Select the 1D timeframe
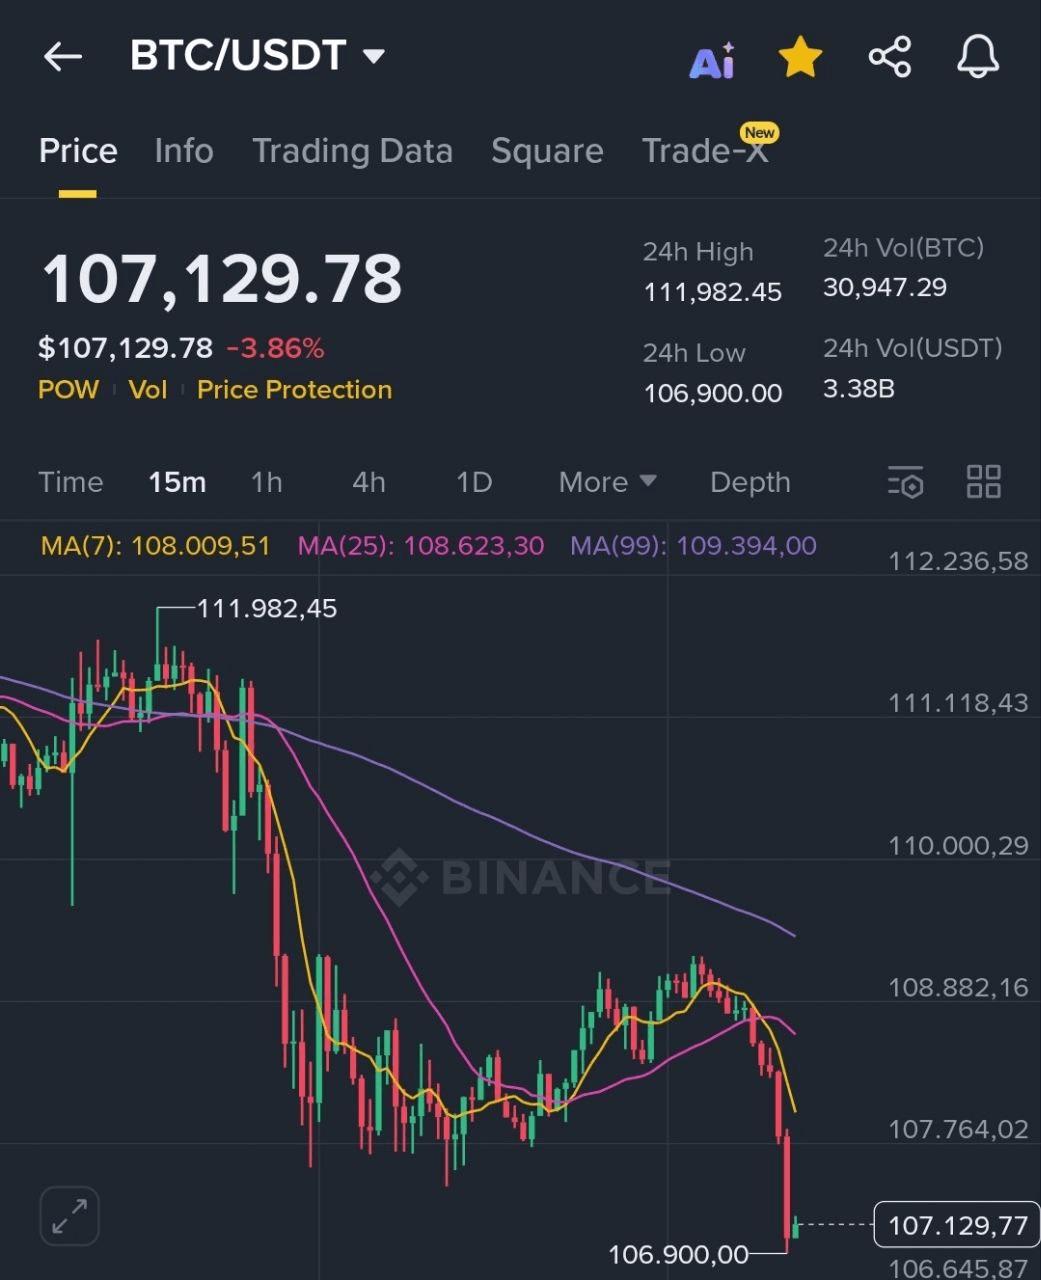This screenshot has width=1041, height=1280. 474,482
